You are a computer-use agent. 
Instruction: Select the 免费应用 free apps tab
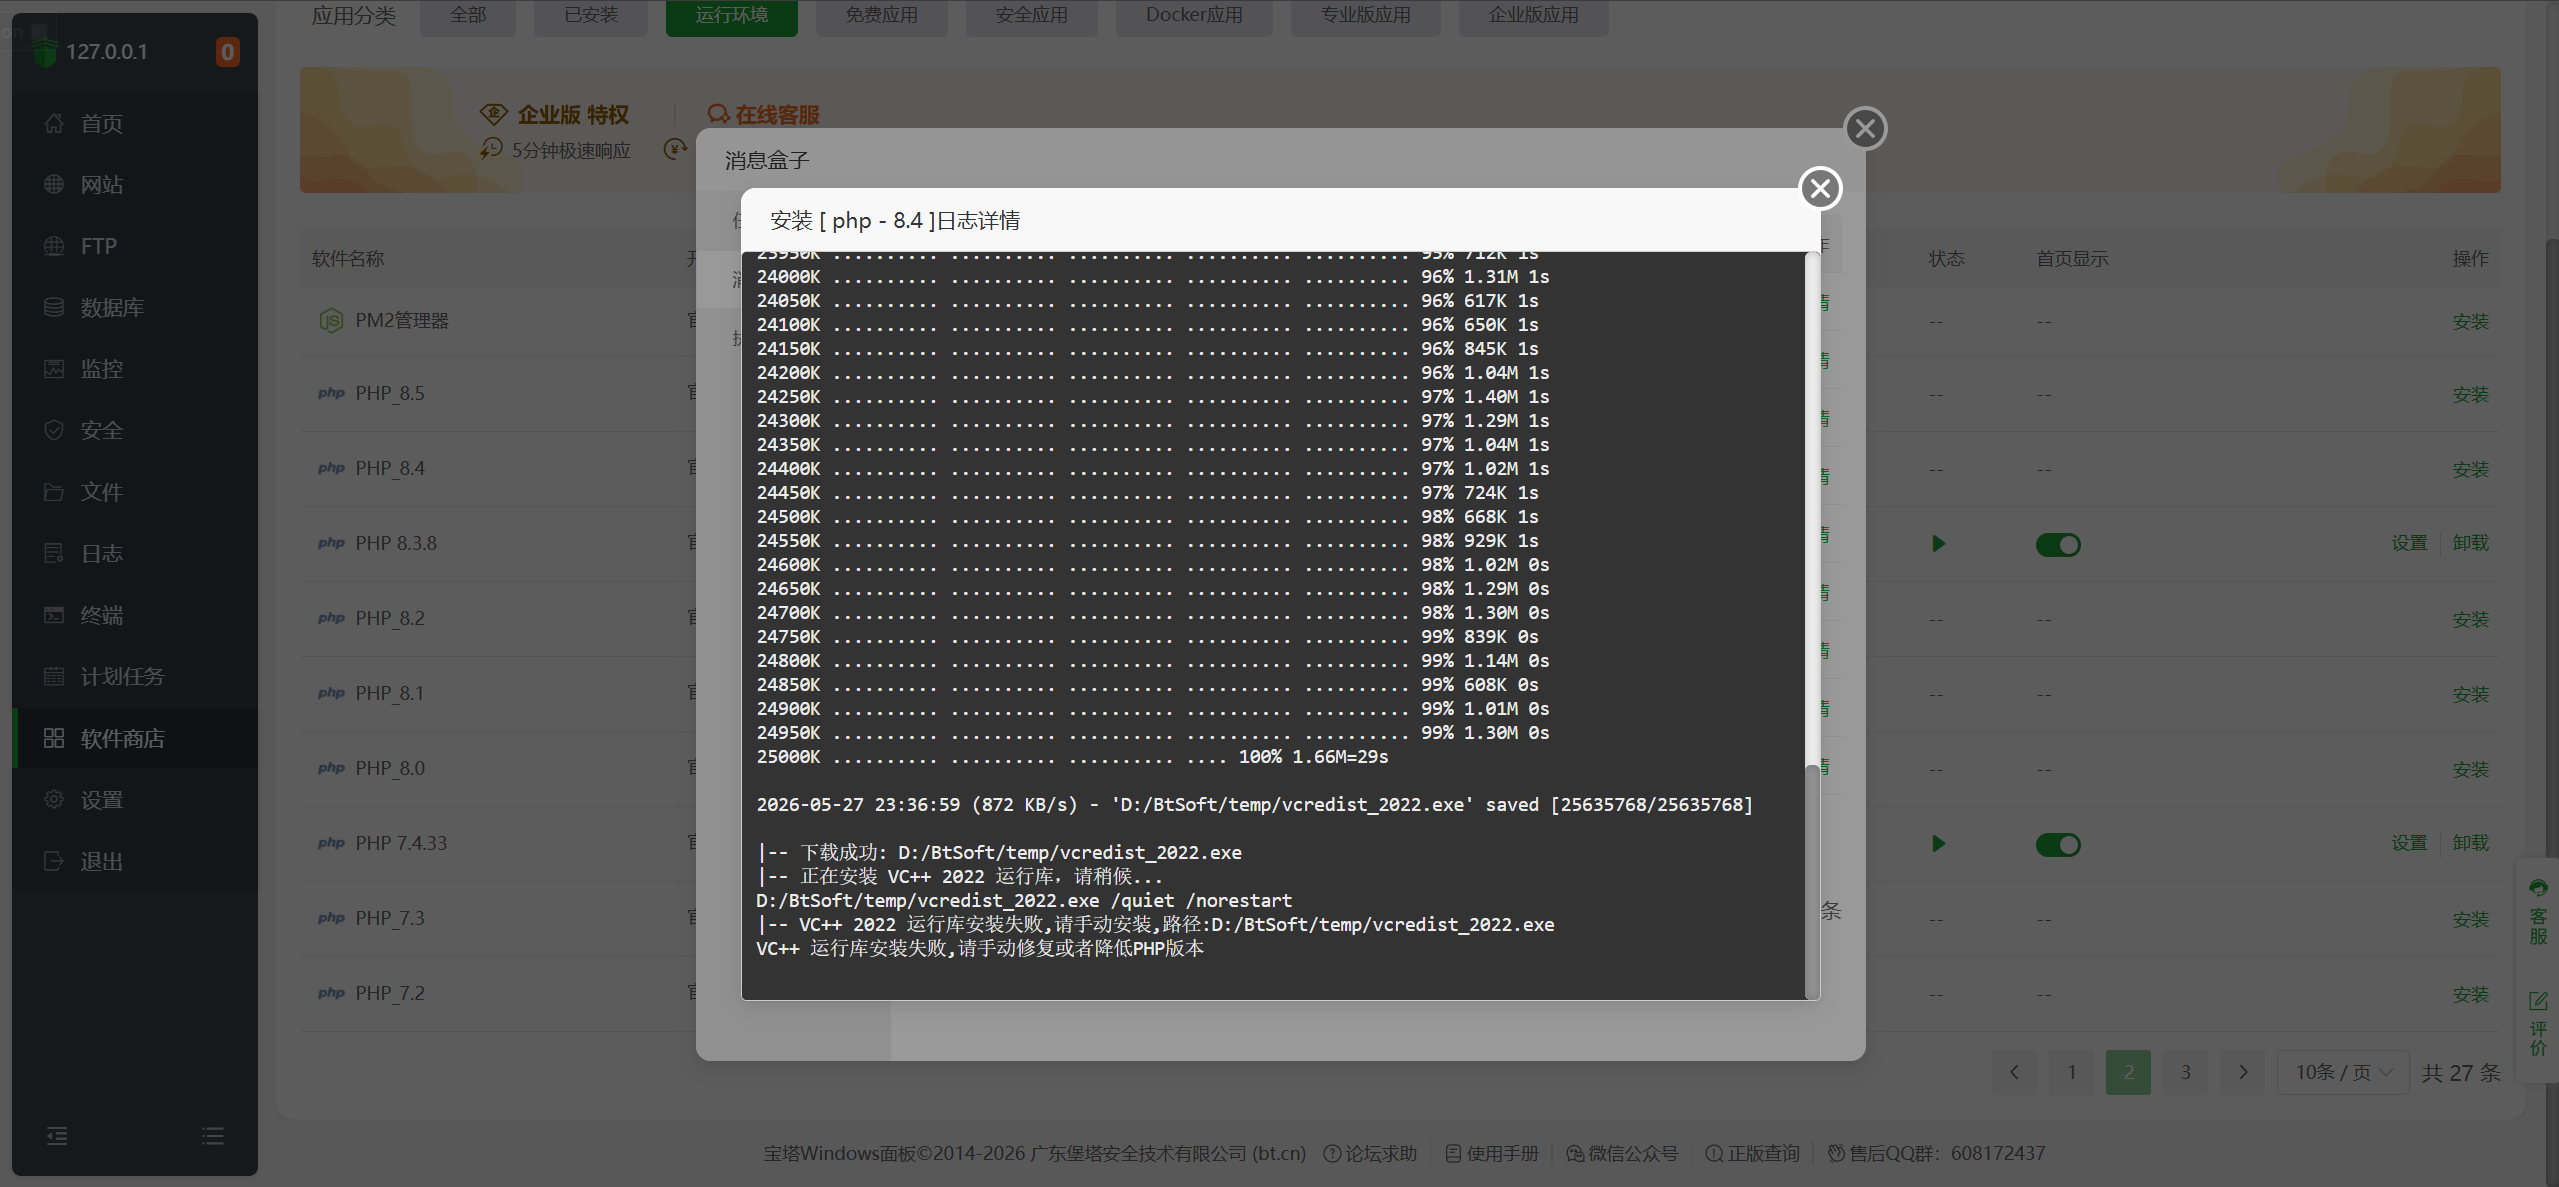click(x=882, y=16)
